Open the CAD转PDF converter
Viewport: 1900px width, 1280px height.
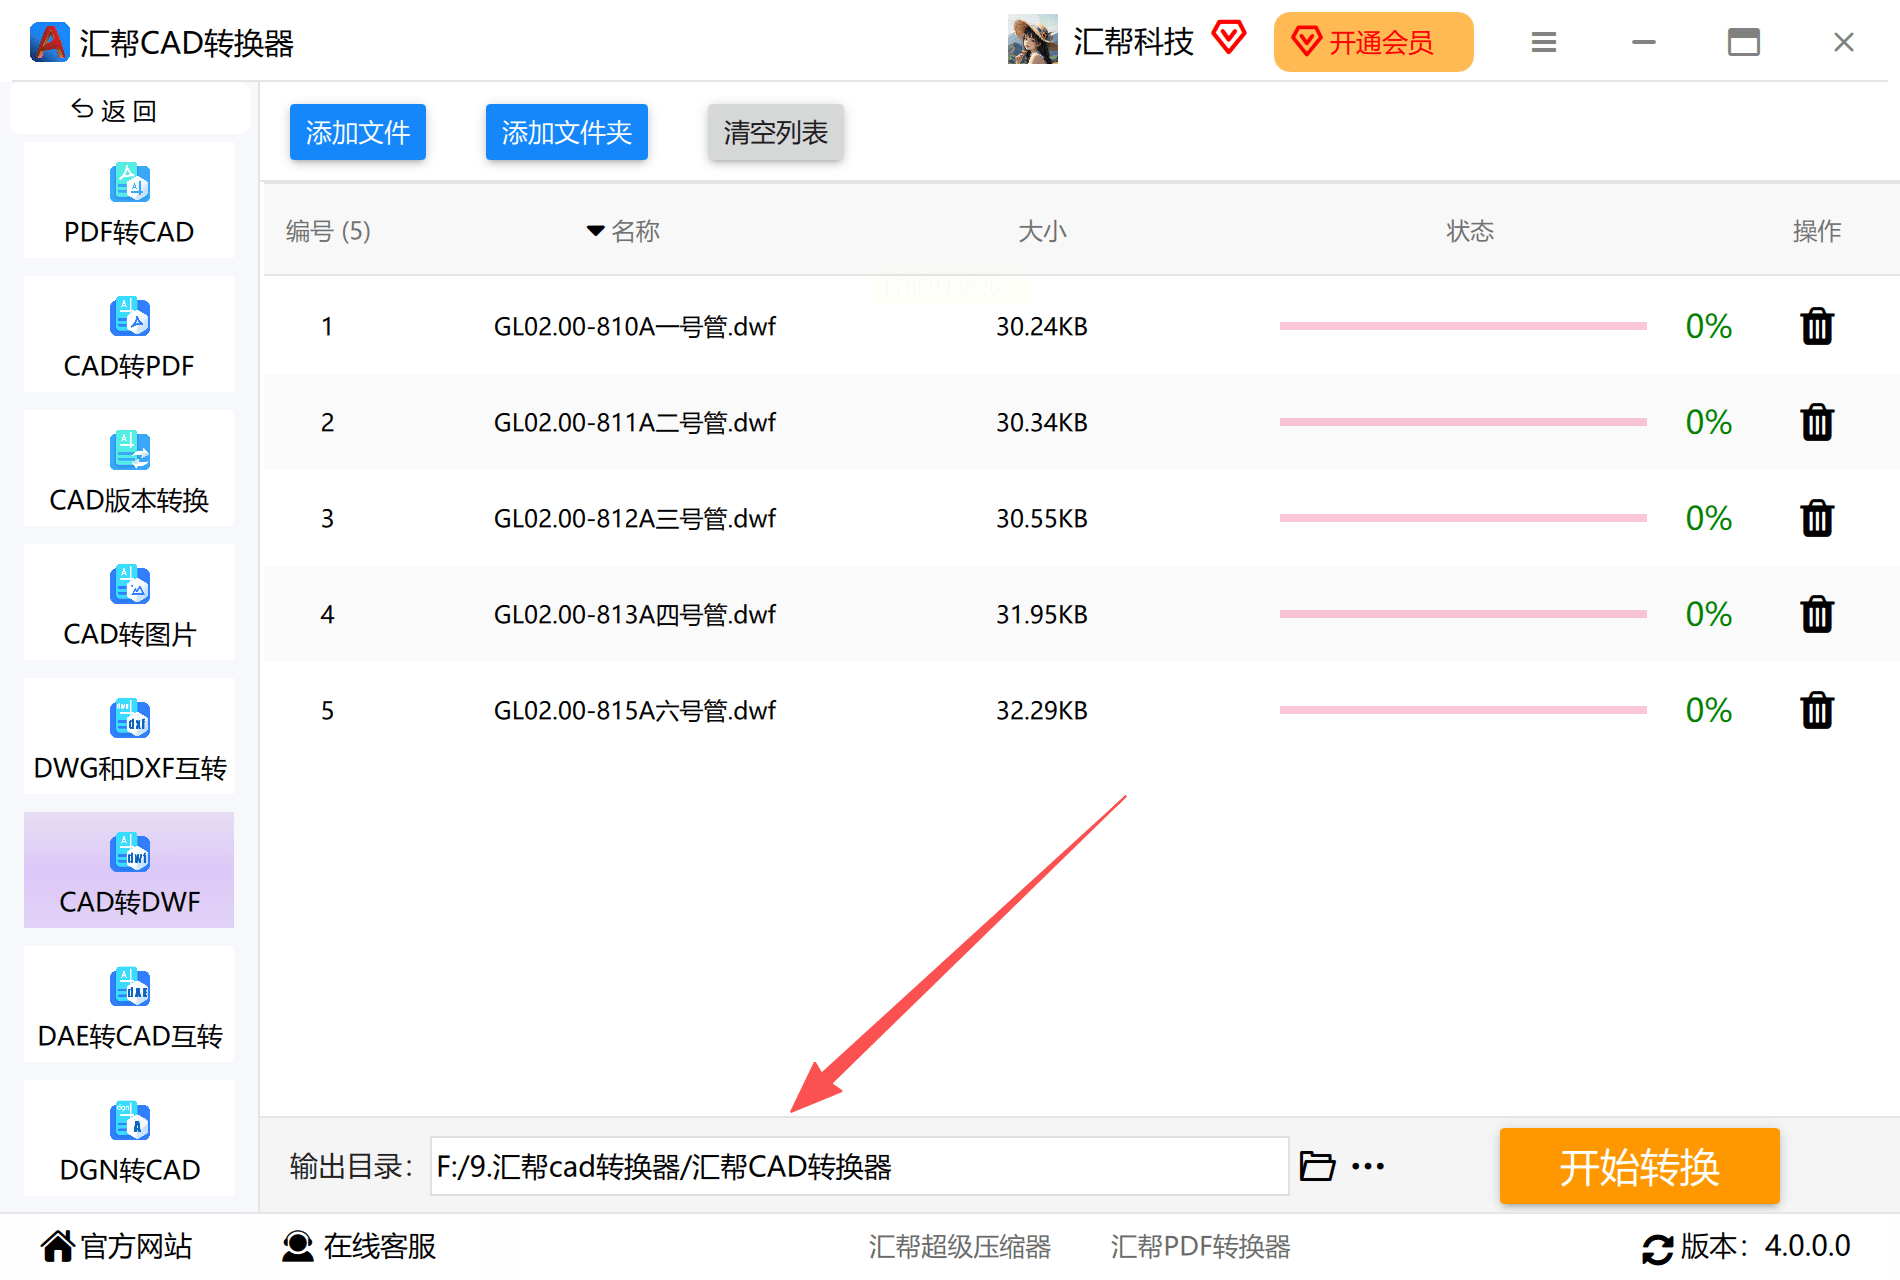coord(128,334)
